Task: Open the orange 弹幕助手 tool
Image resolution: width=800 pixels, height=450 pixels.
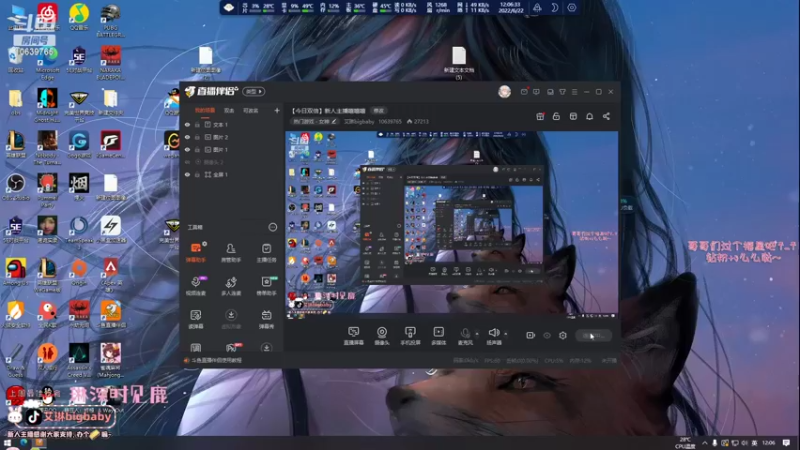Action: pyautogui.click(x=196, y=253)
